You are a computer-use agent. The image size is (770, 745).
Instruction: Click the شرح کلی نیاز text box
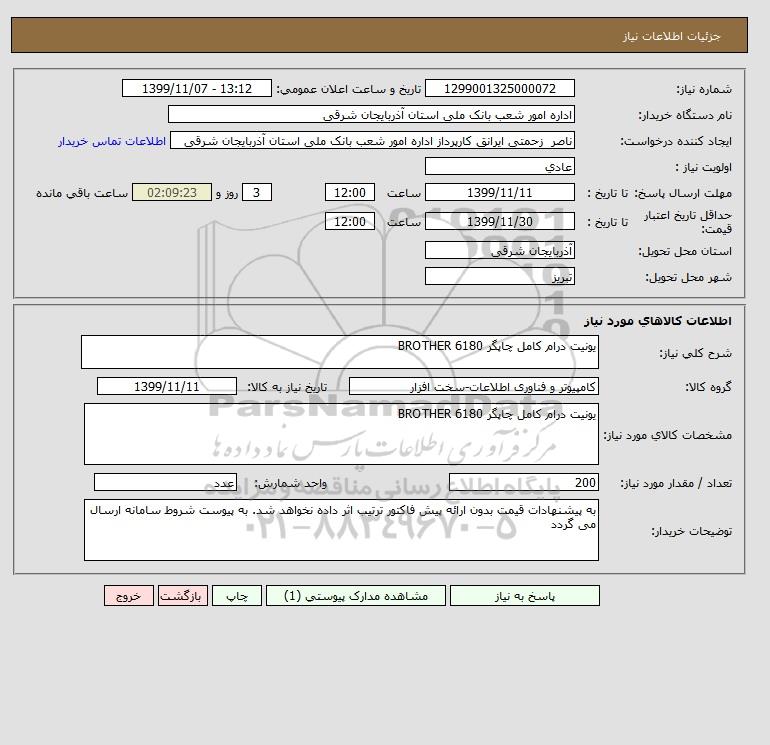[340, 352]
